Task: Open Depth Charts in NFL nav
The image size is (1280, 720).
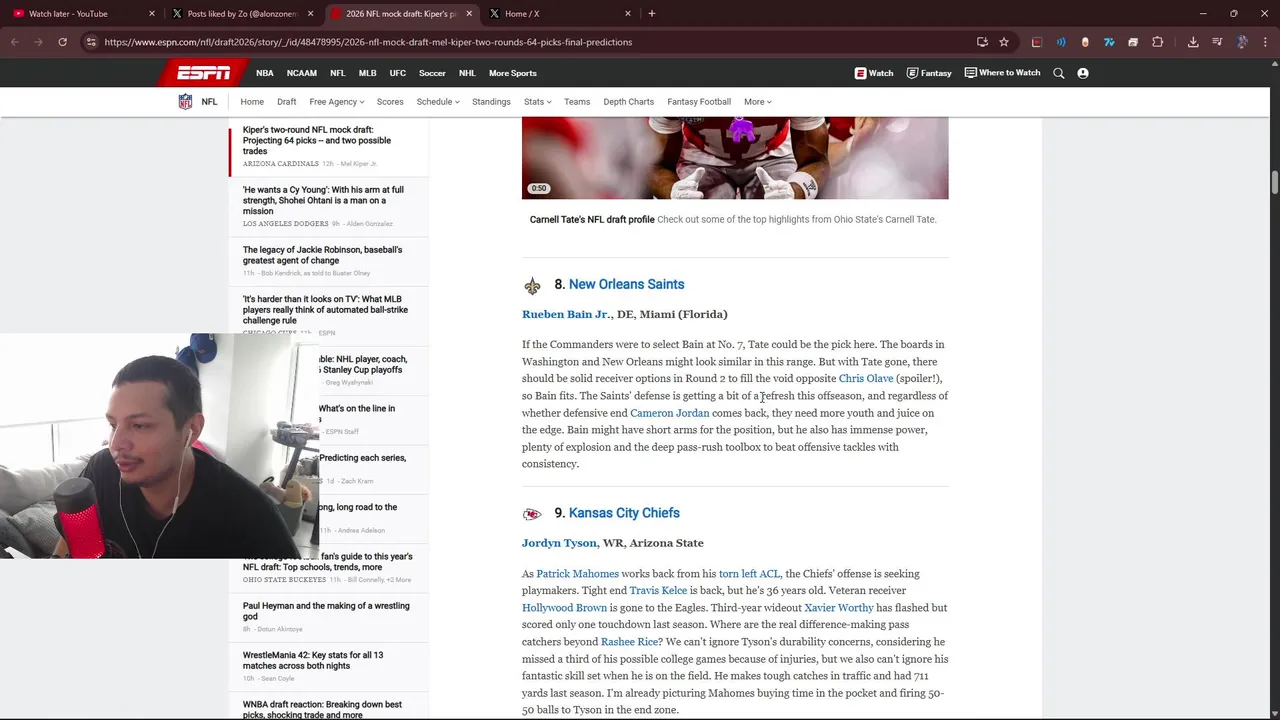Action: [x=629, y=102]
